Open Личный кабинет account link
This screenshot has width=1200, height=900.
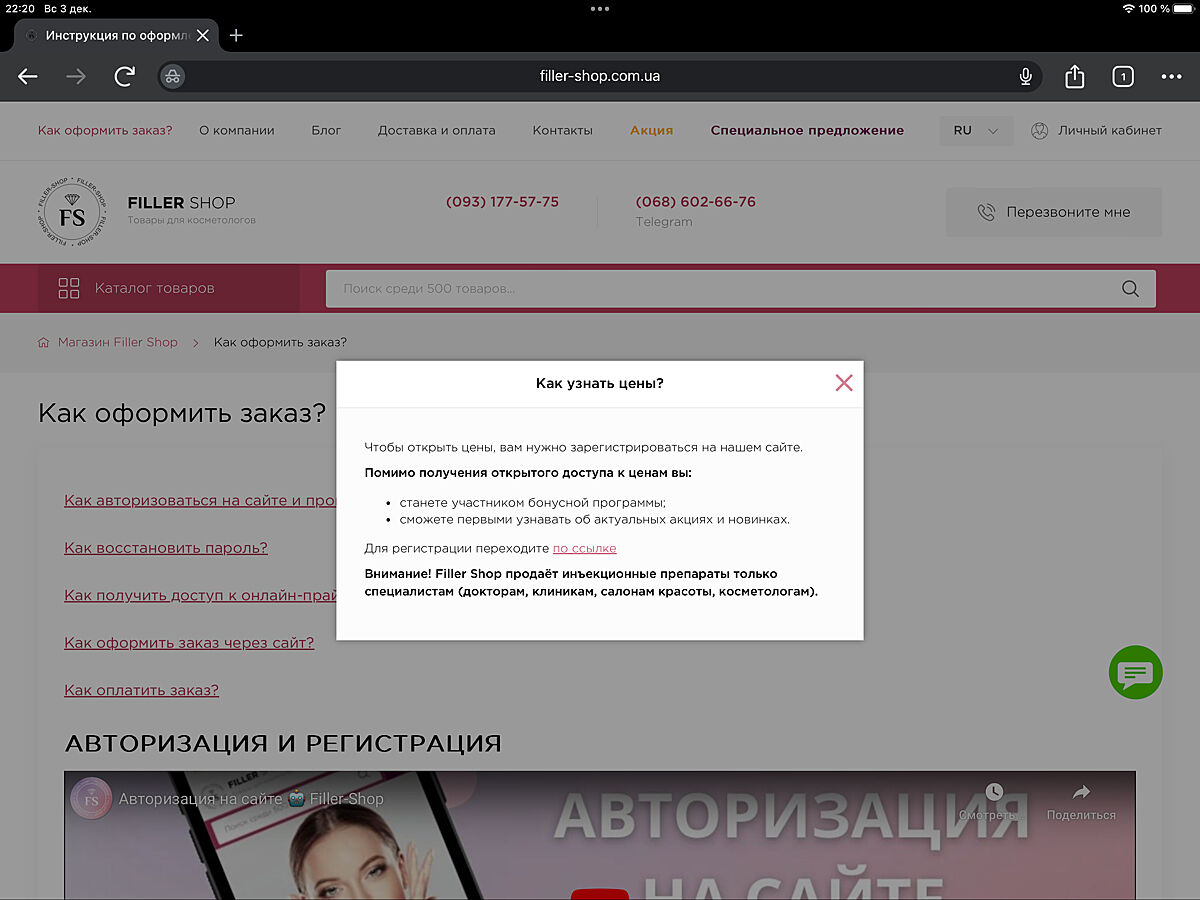[1096, 131]
